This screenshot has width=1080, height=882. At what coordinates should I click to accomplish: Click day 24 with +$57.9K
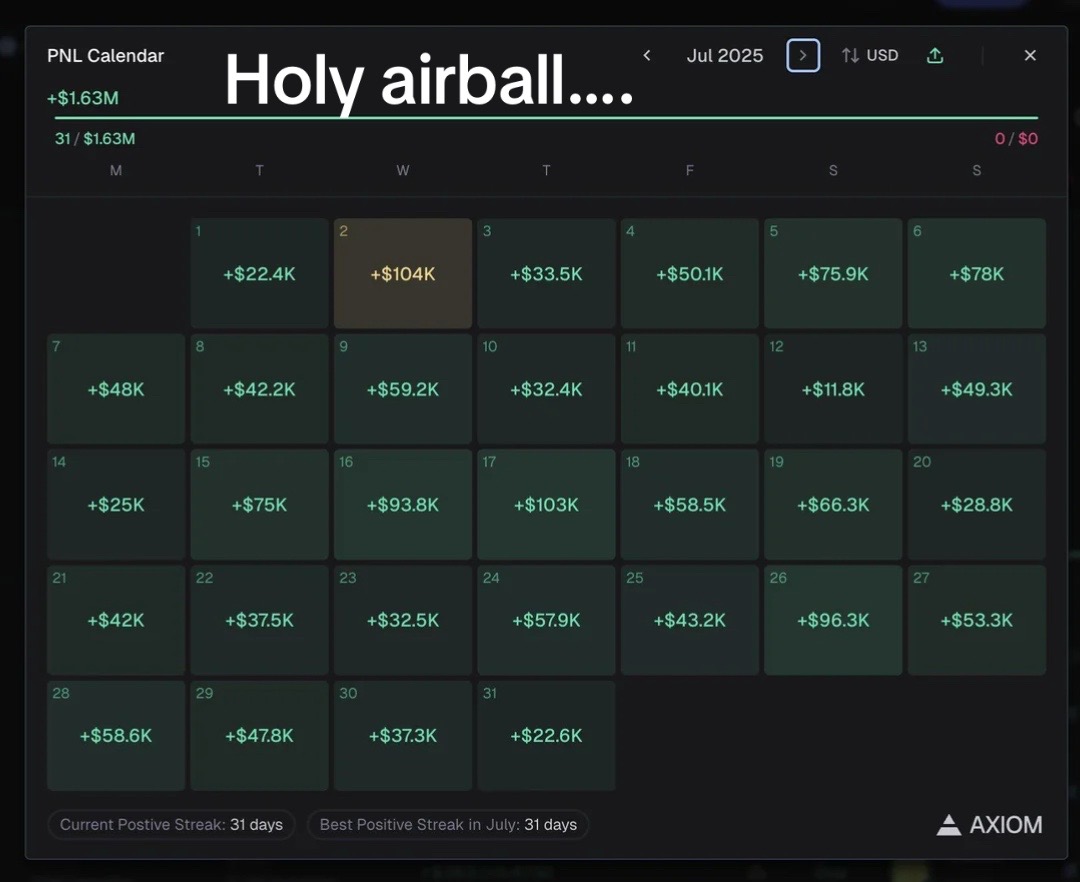point(546,620)
